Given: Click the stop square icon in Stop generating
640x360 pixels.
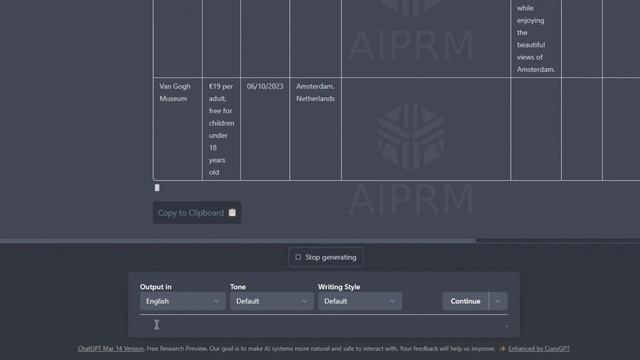Looking at the screenshot, I should pyautogui.click(x=298, y=257).
